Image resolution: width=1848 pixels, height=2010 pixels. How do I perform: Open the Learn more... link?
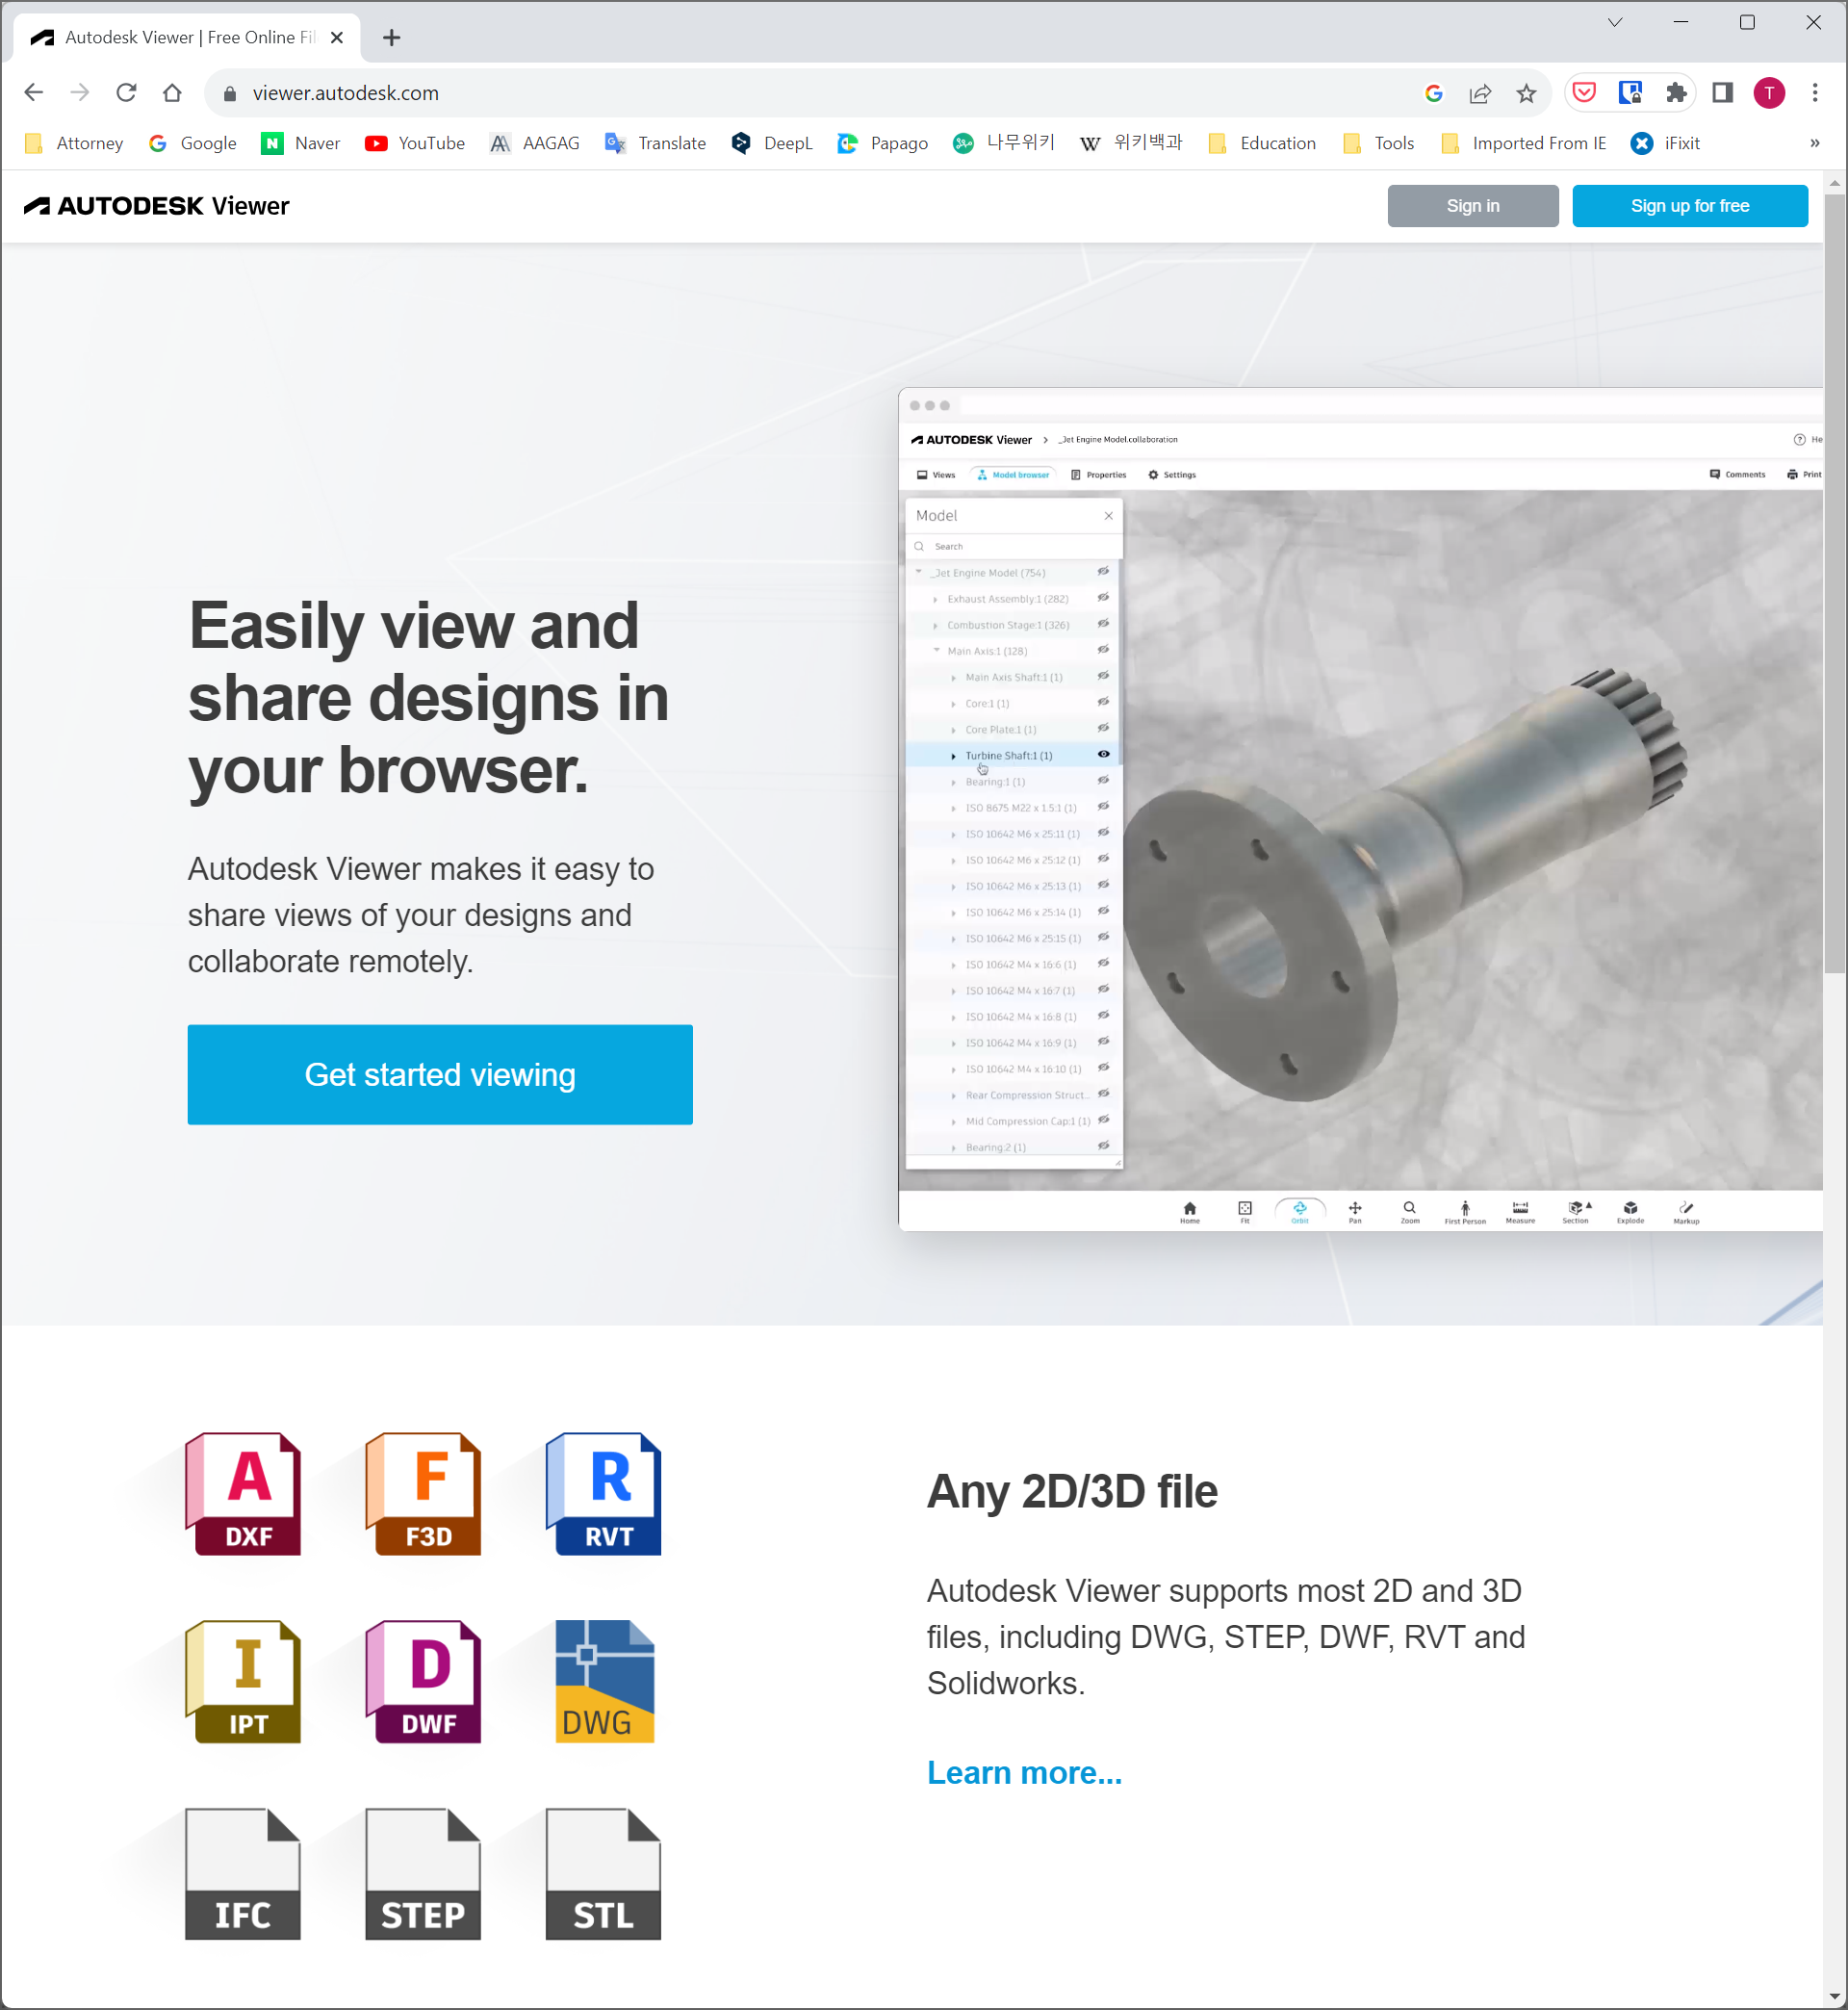[1024, 1772]
